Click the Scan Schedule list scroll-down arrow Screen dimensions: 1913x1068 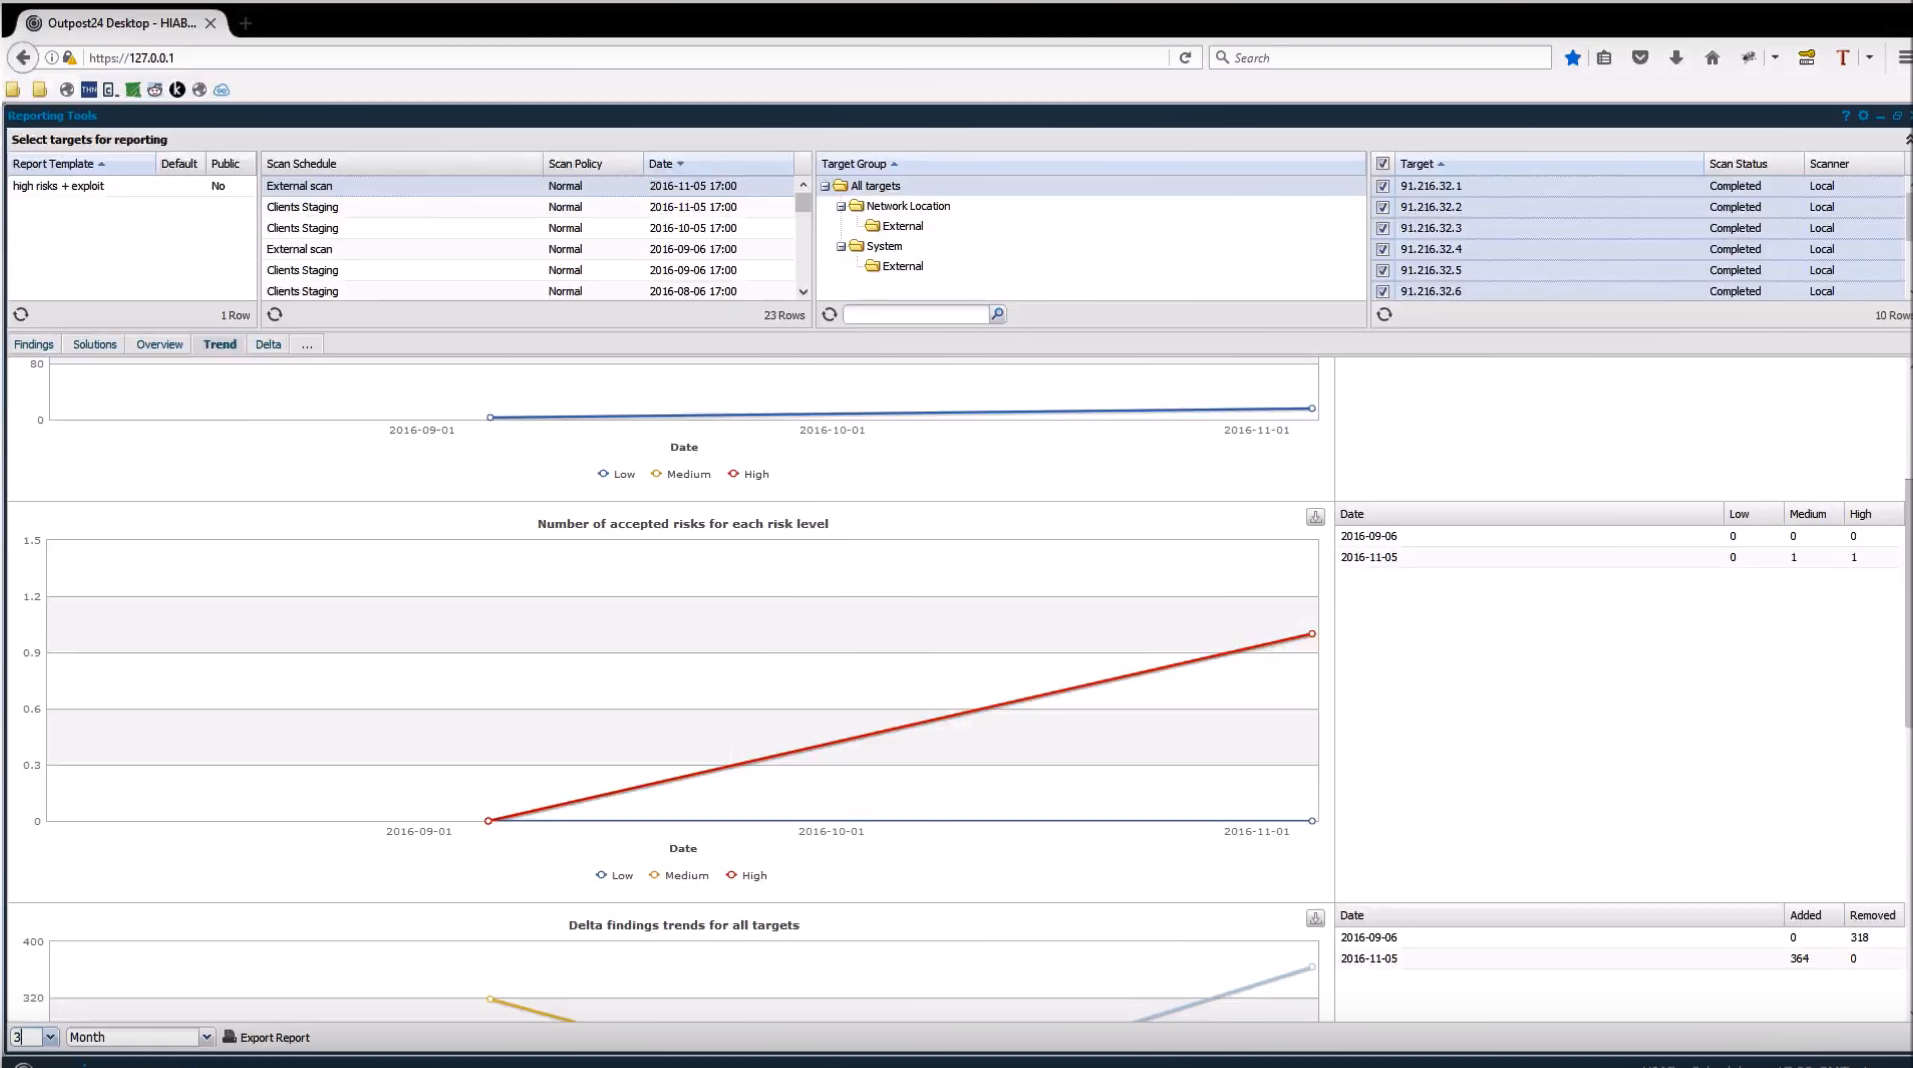pos(803,292)
